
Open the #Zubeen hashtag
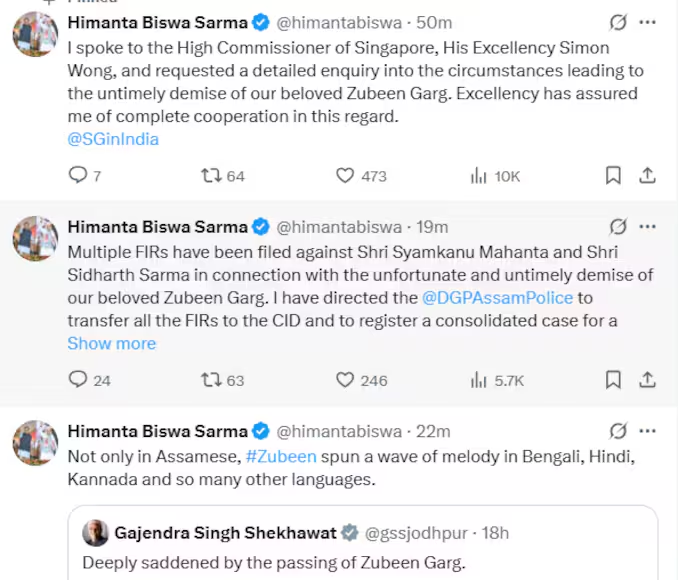click(281, 456)
